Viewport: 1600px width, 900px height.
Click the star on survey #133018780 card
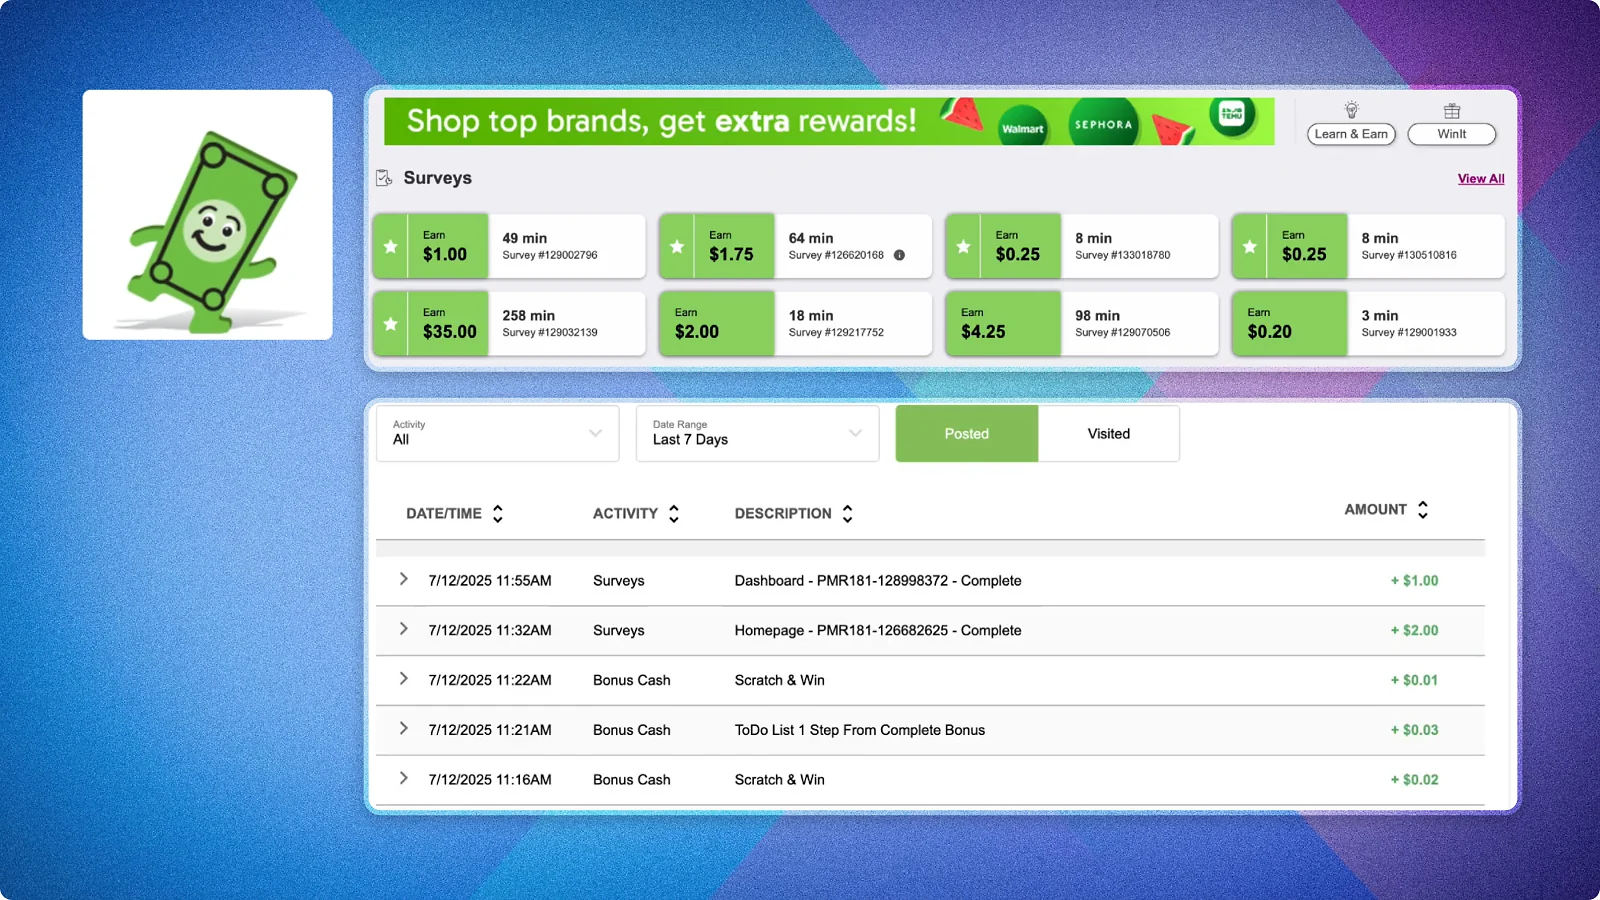point(963,246)
